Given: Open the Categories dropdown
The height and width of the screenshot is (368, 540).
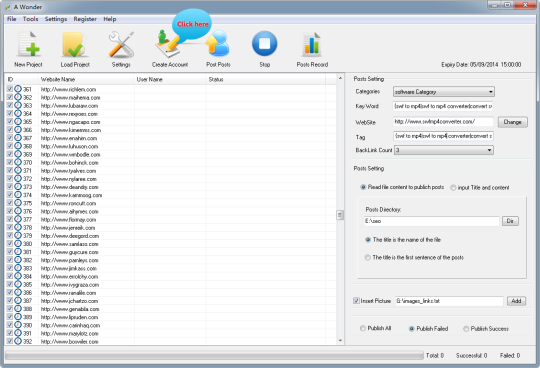Looking at the screenshot, I should click(444, 92).
